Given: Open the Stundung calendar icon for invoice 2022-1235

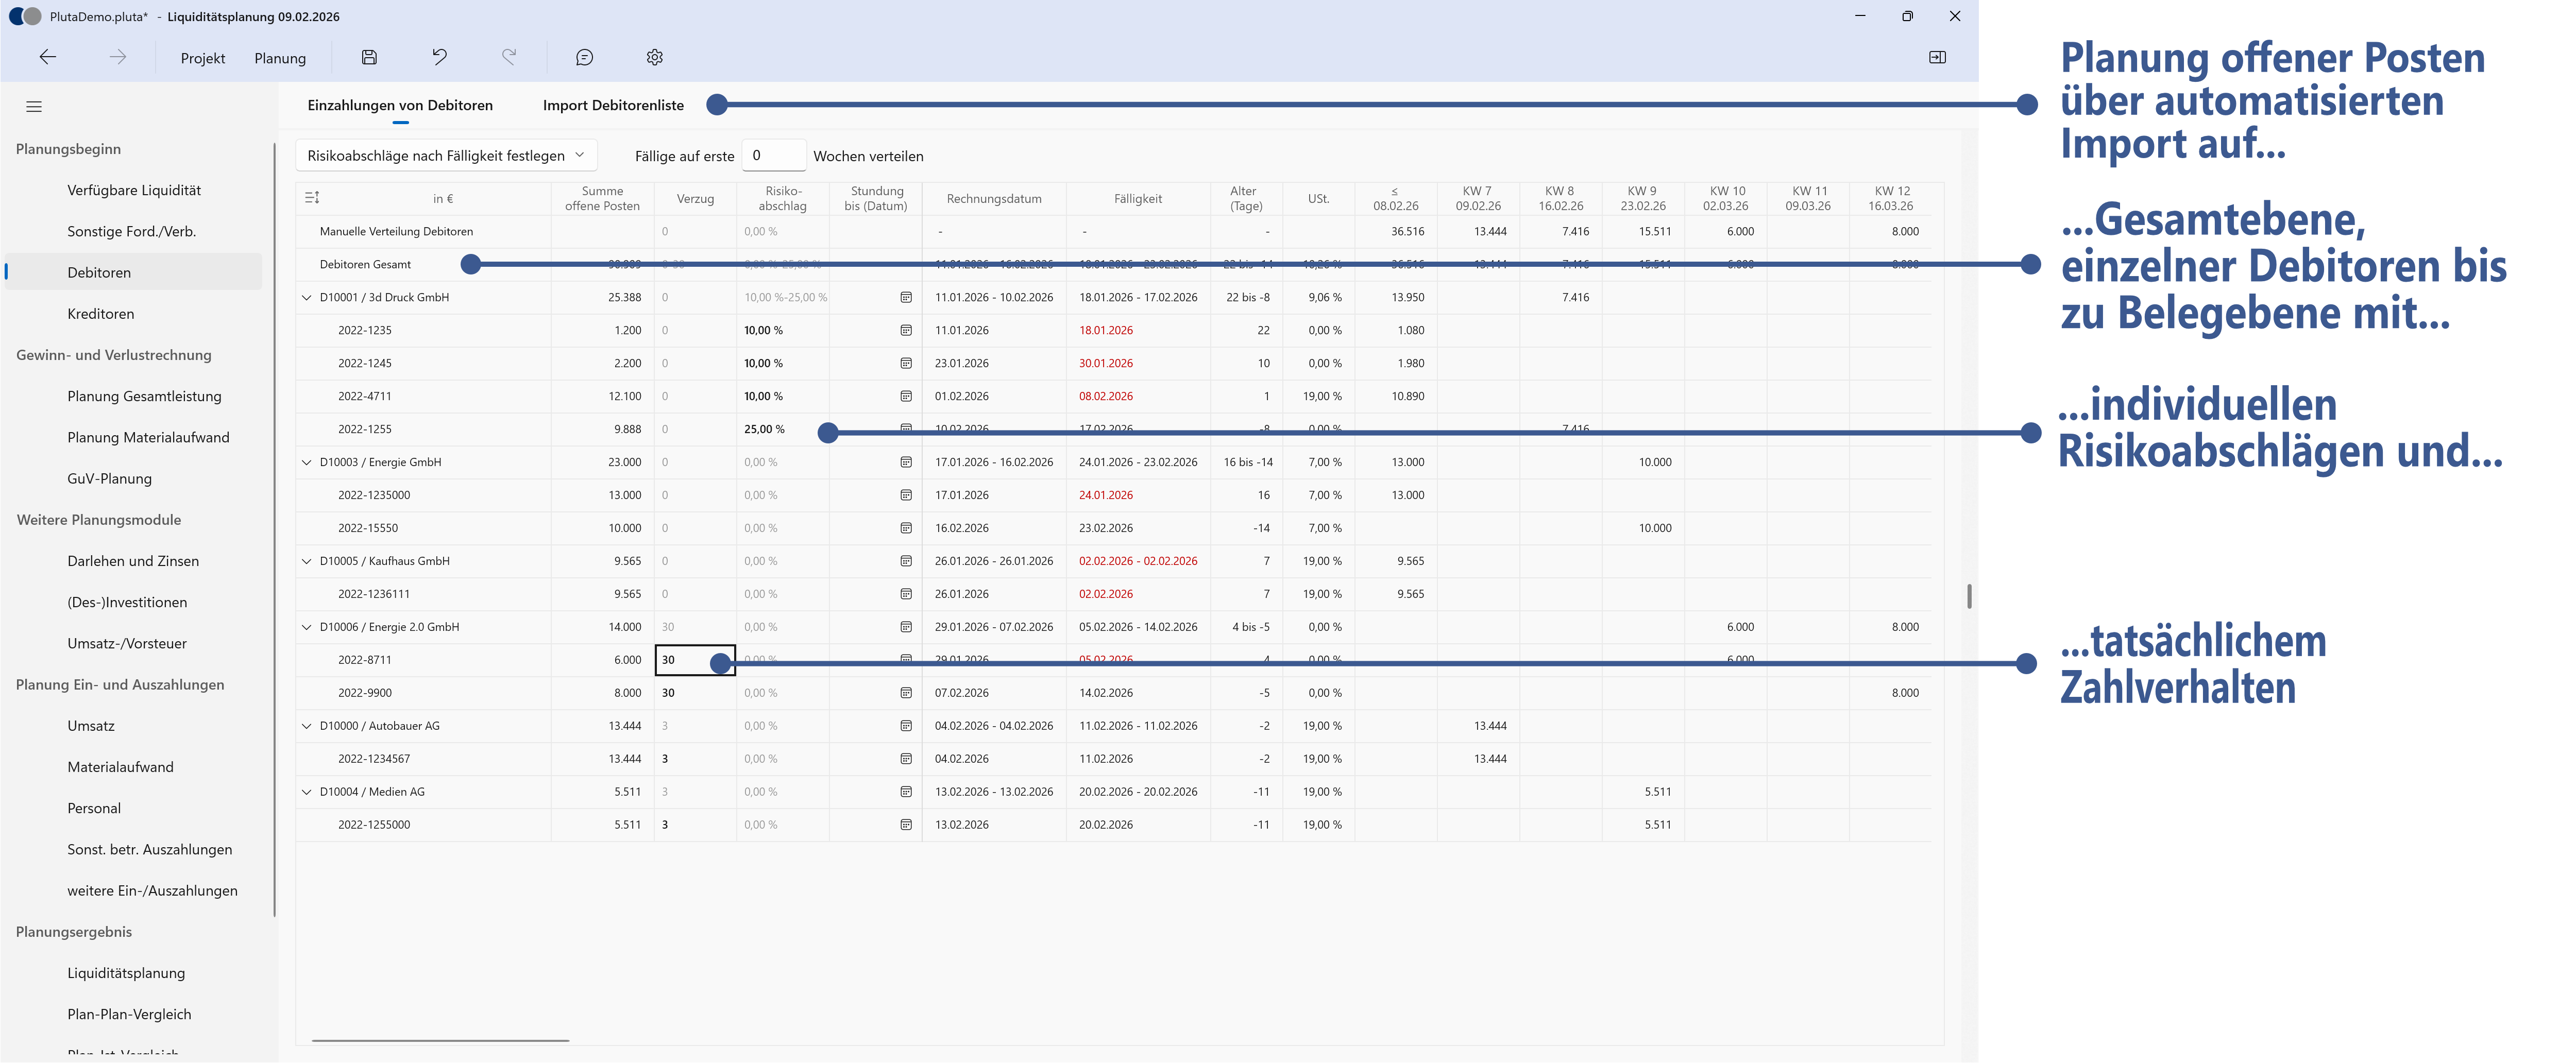Looking at the screenshot, I should [905, 330].
